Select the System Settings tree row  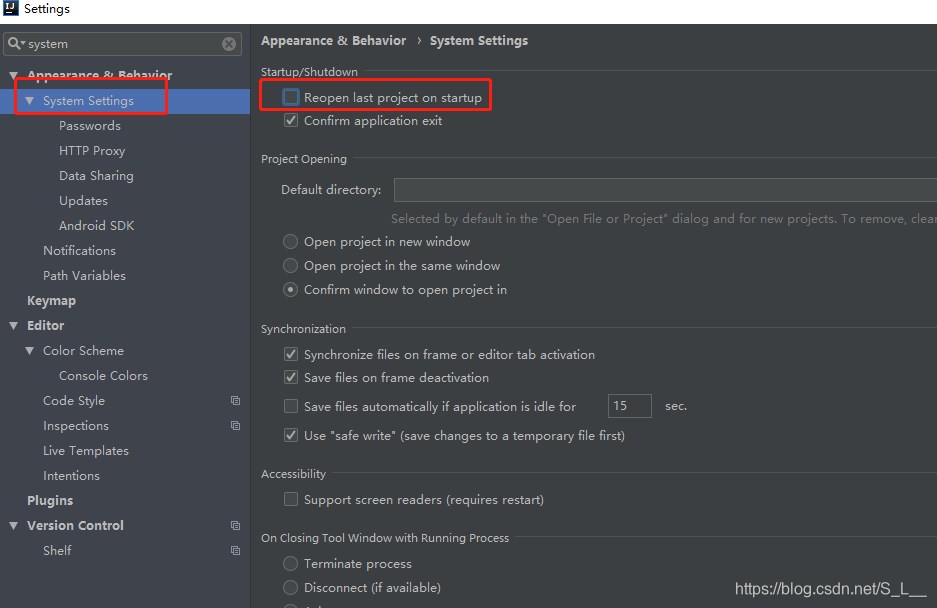tap(125, 101)
